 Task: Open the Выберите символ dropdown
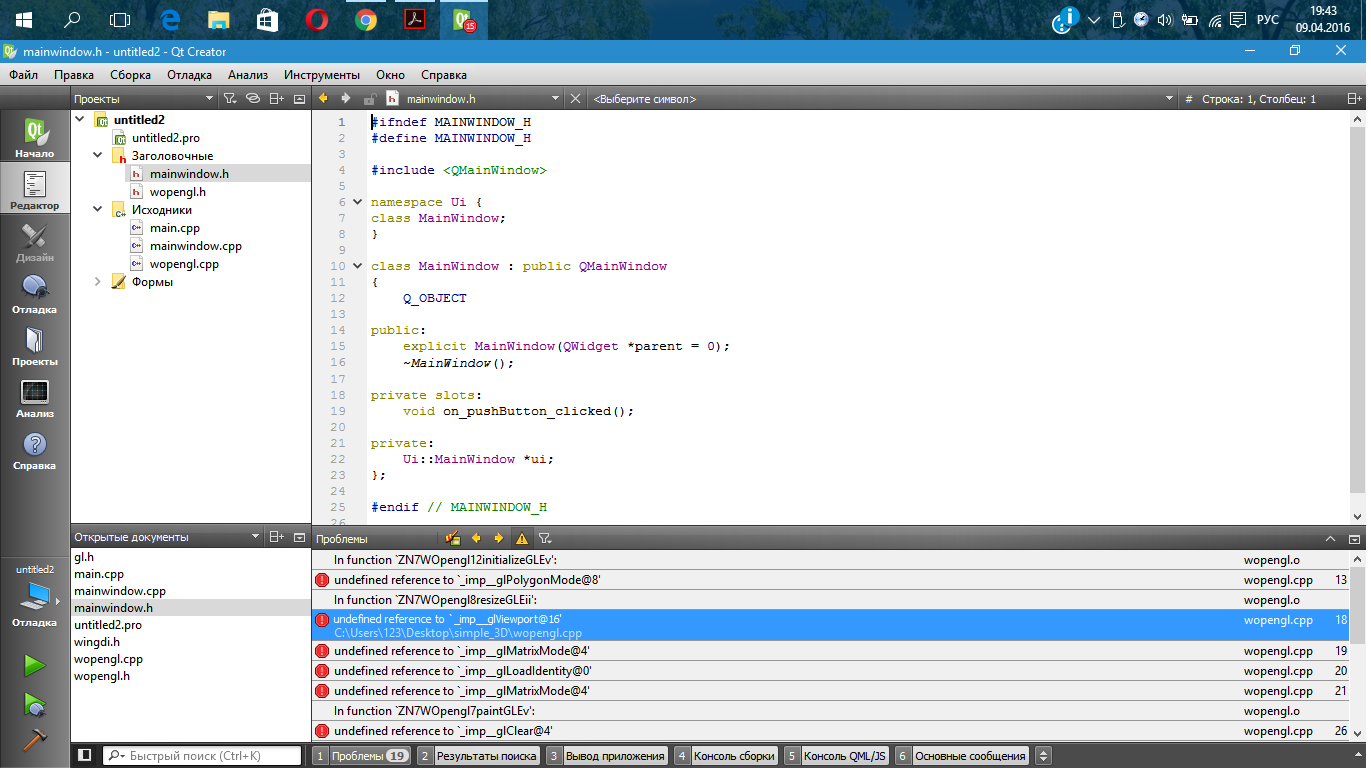pos(883,99)
